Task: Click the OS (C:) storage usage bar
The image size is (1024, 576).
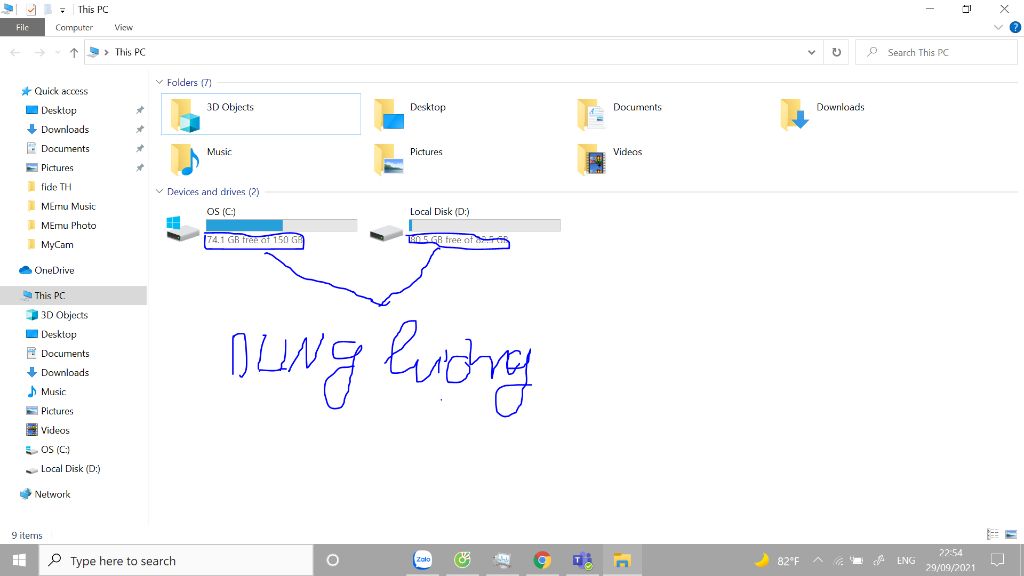Action: (x=281, y=225)
